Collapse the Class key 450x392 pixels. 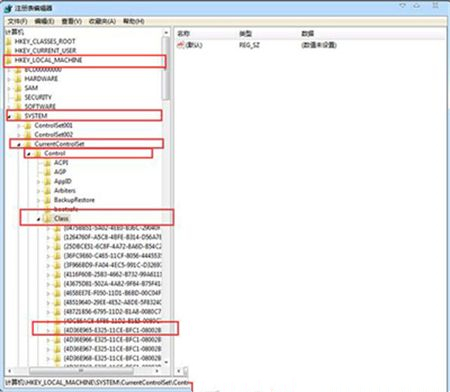38,219
